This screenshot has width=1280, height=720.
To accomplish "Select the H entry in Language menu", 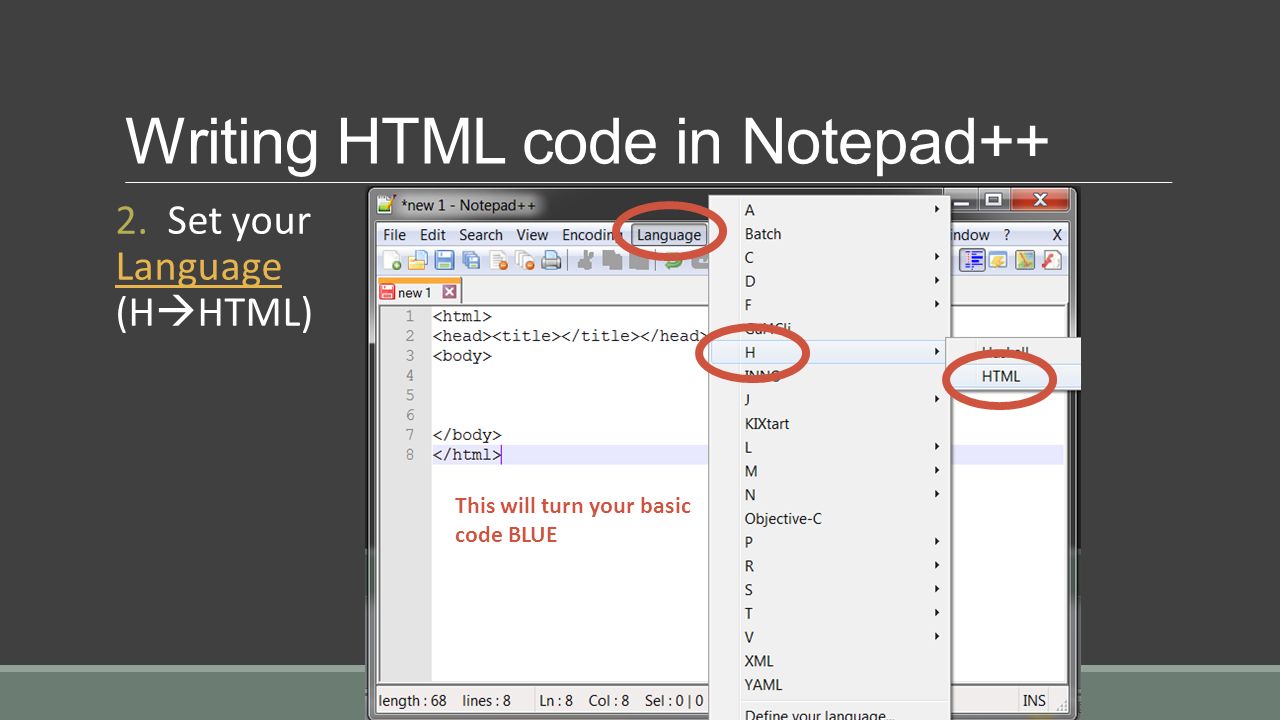I will click(x=828, y=352).
